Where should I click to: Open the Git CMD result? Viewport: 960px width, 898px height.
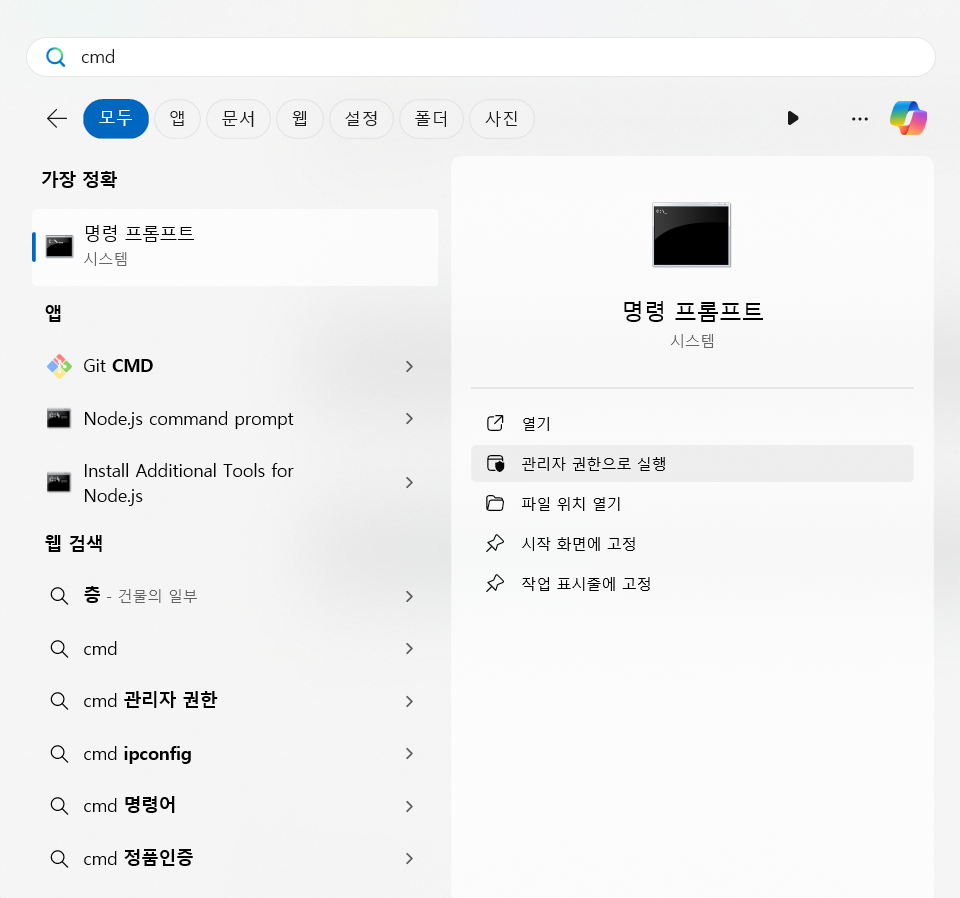(235, 366)
